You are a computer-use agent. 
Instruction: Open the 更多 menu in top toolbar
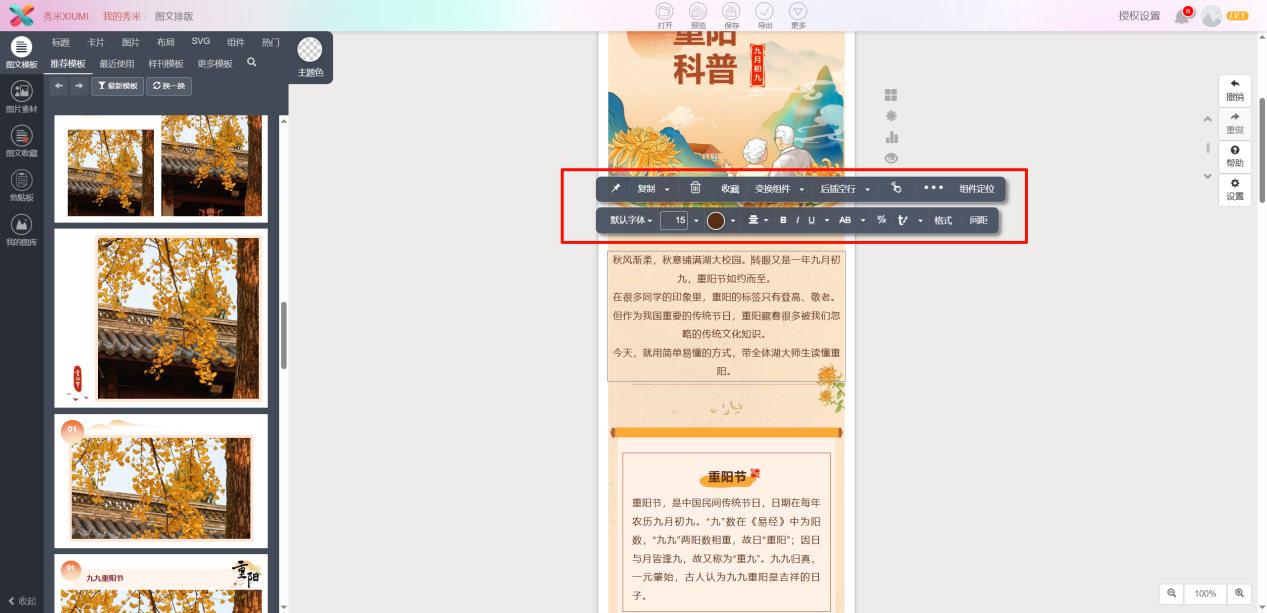pos(797,15)
